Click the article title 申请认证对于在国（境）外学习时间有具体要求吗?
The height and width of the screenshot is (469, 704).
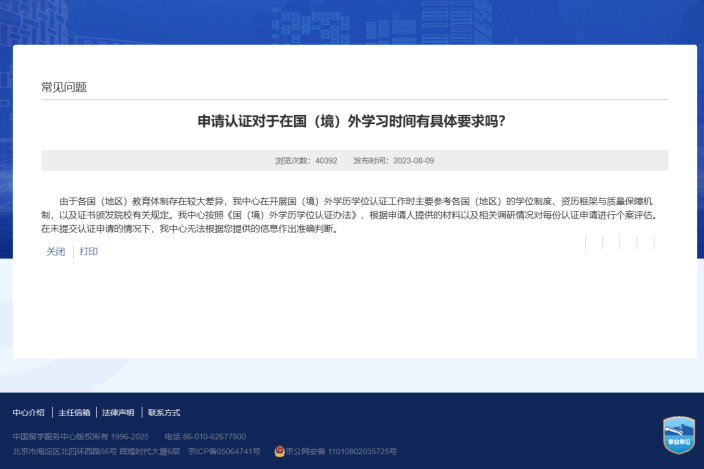click(352, 121)
